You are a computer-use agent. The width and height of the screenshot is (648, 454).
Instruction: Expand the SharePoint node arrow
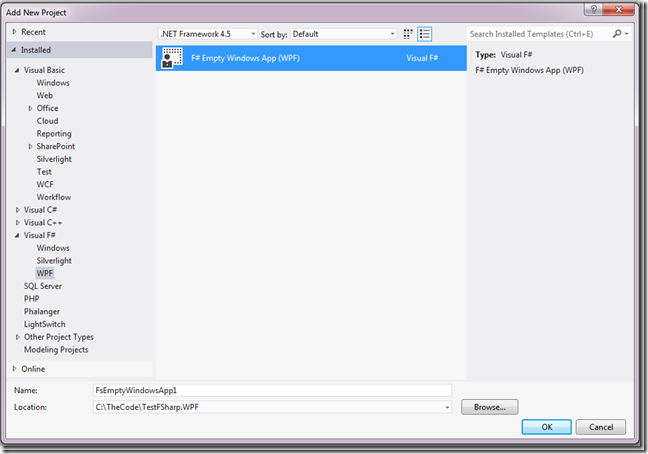click(30, 146)
